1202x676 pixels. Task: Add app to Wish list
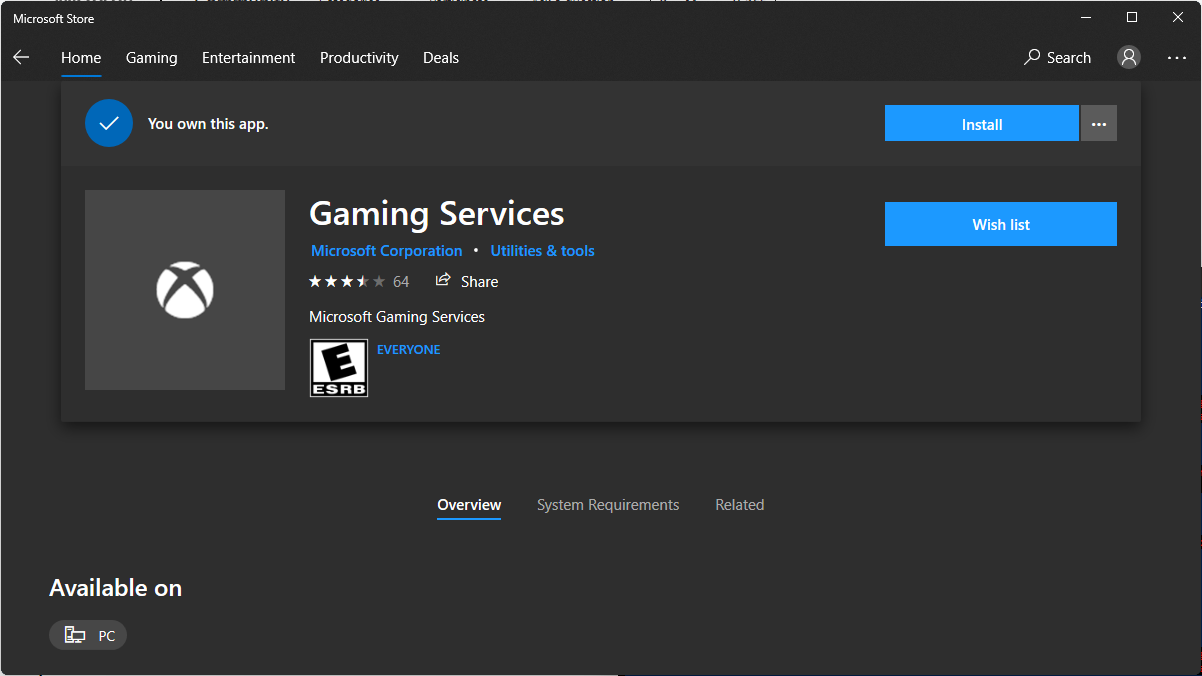(1001, 224)
